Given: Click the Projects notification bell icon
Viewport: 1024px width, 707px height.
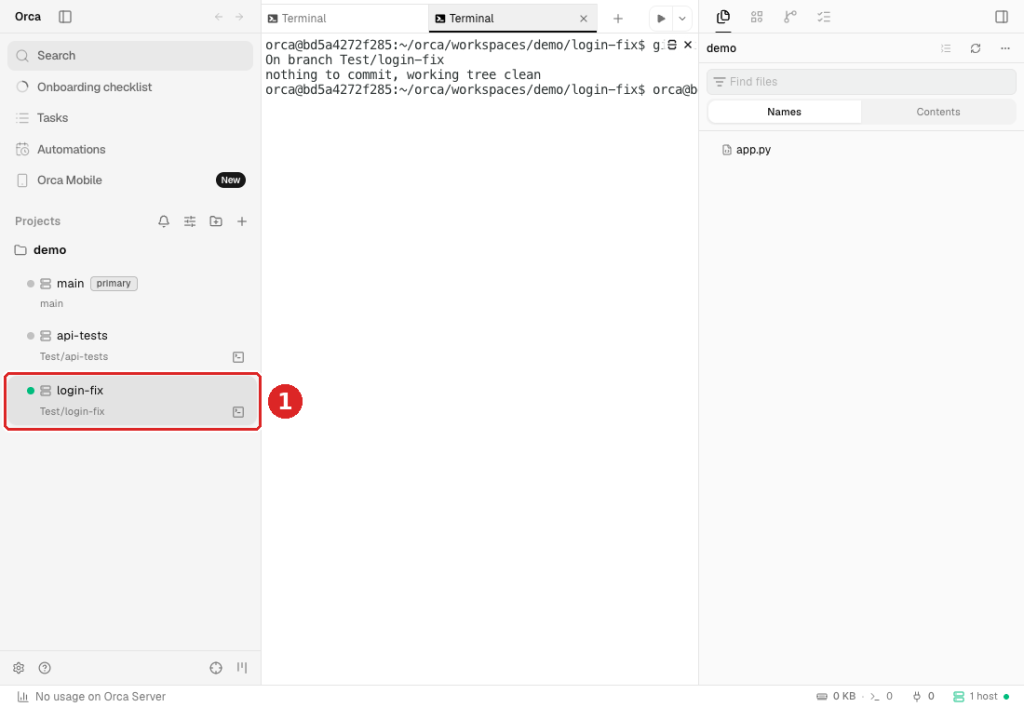Looking at the screenshot, I should pos(164,221).
